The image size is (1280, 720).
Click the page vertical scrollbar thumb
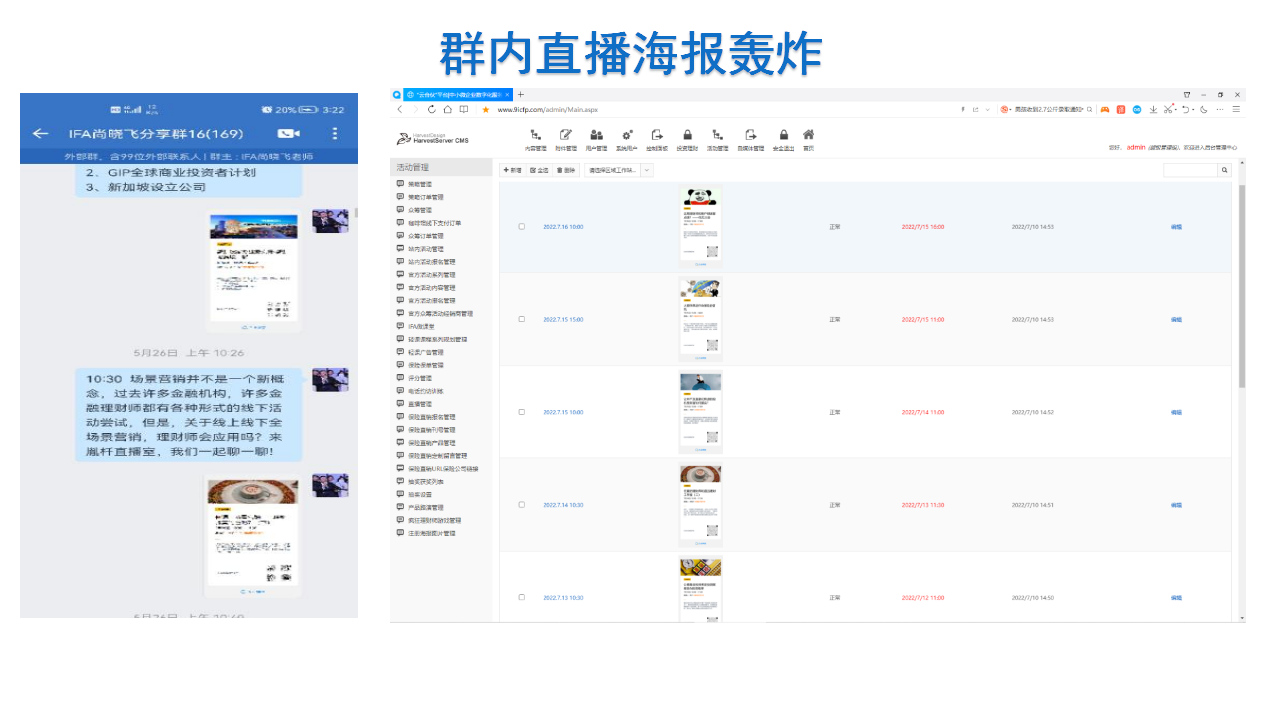pyautogui.click(x=1242, y=286)
